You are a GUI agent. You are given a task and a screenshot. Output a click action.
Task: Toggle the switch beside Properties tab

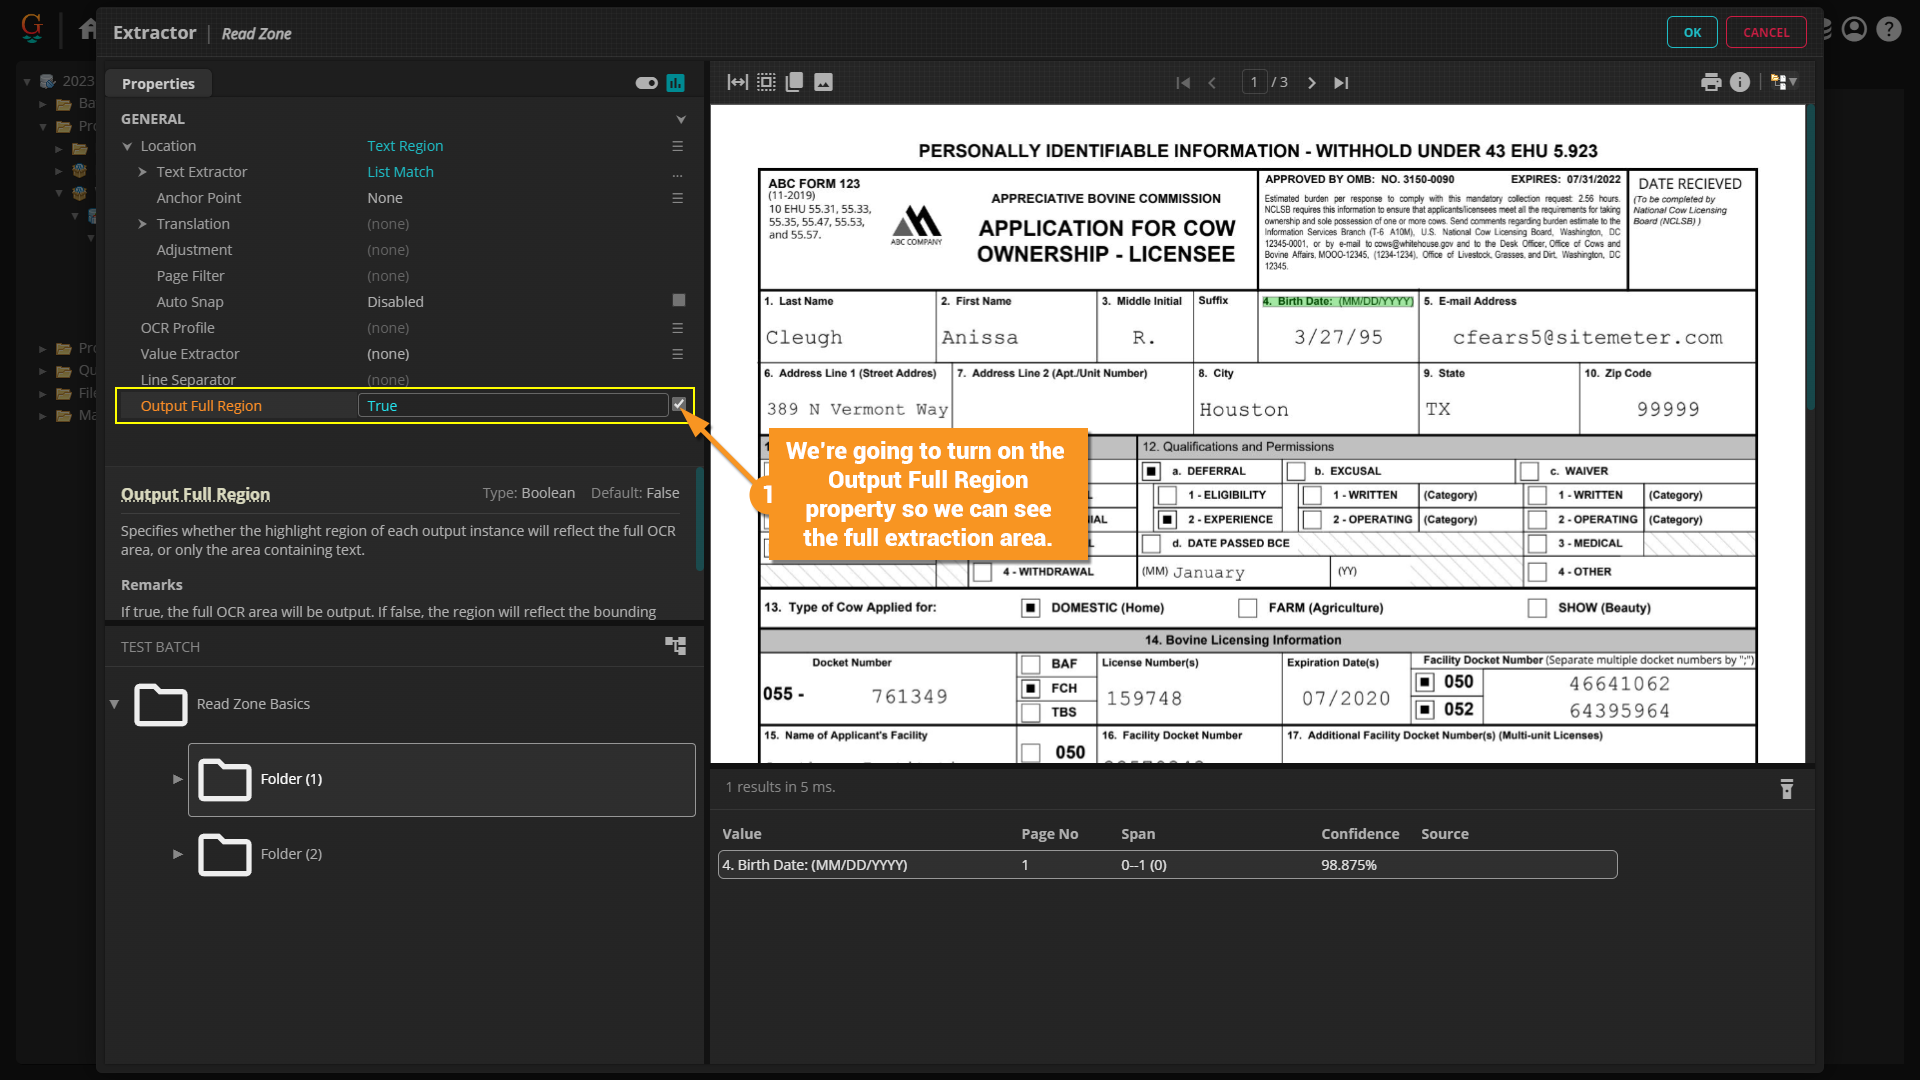point(646,83)
